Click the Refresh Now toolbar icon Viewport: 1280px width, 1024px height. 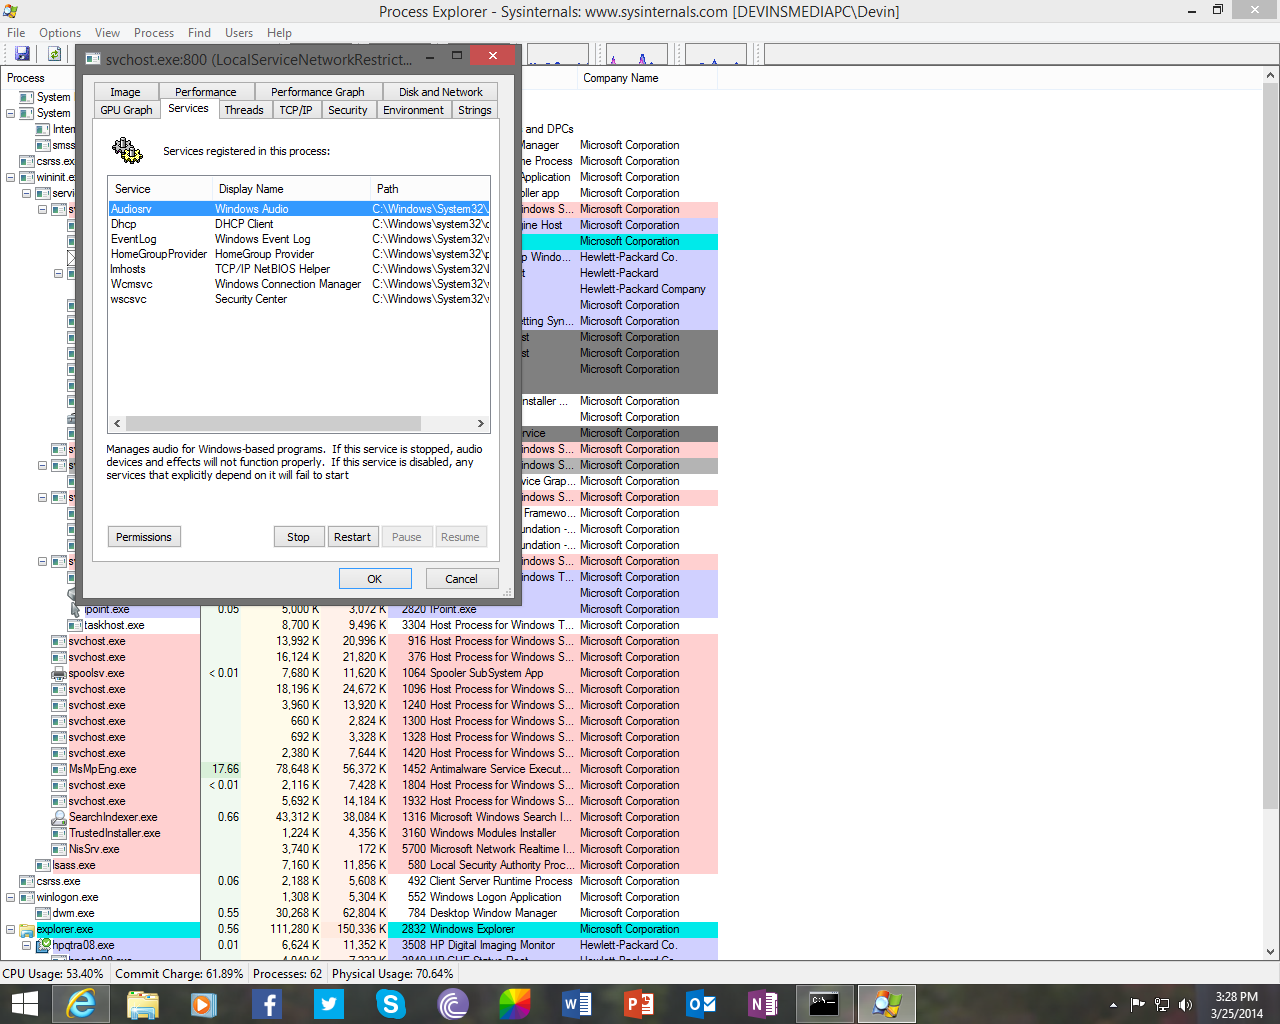tap(55, 54)
